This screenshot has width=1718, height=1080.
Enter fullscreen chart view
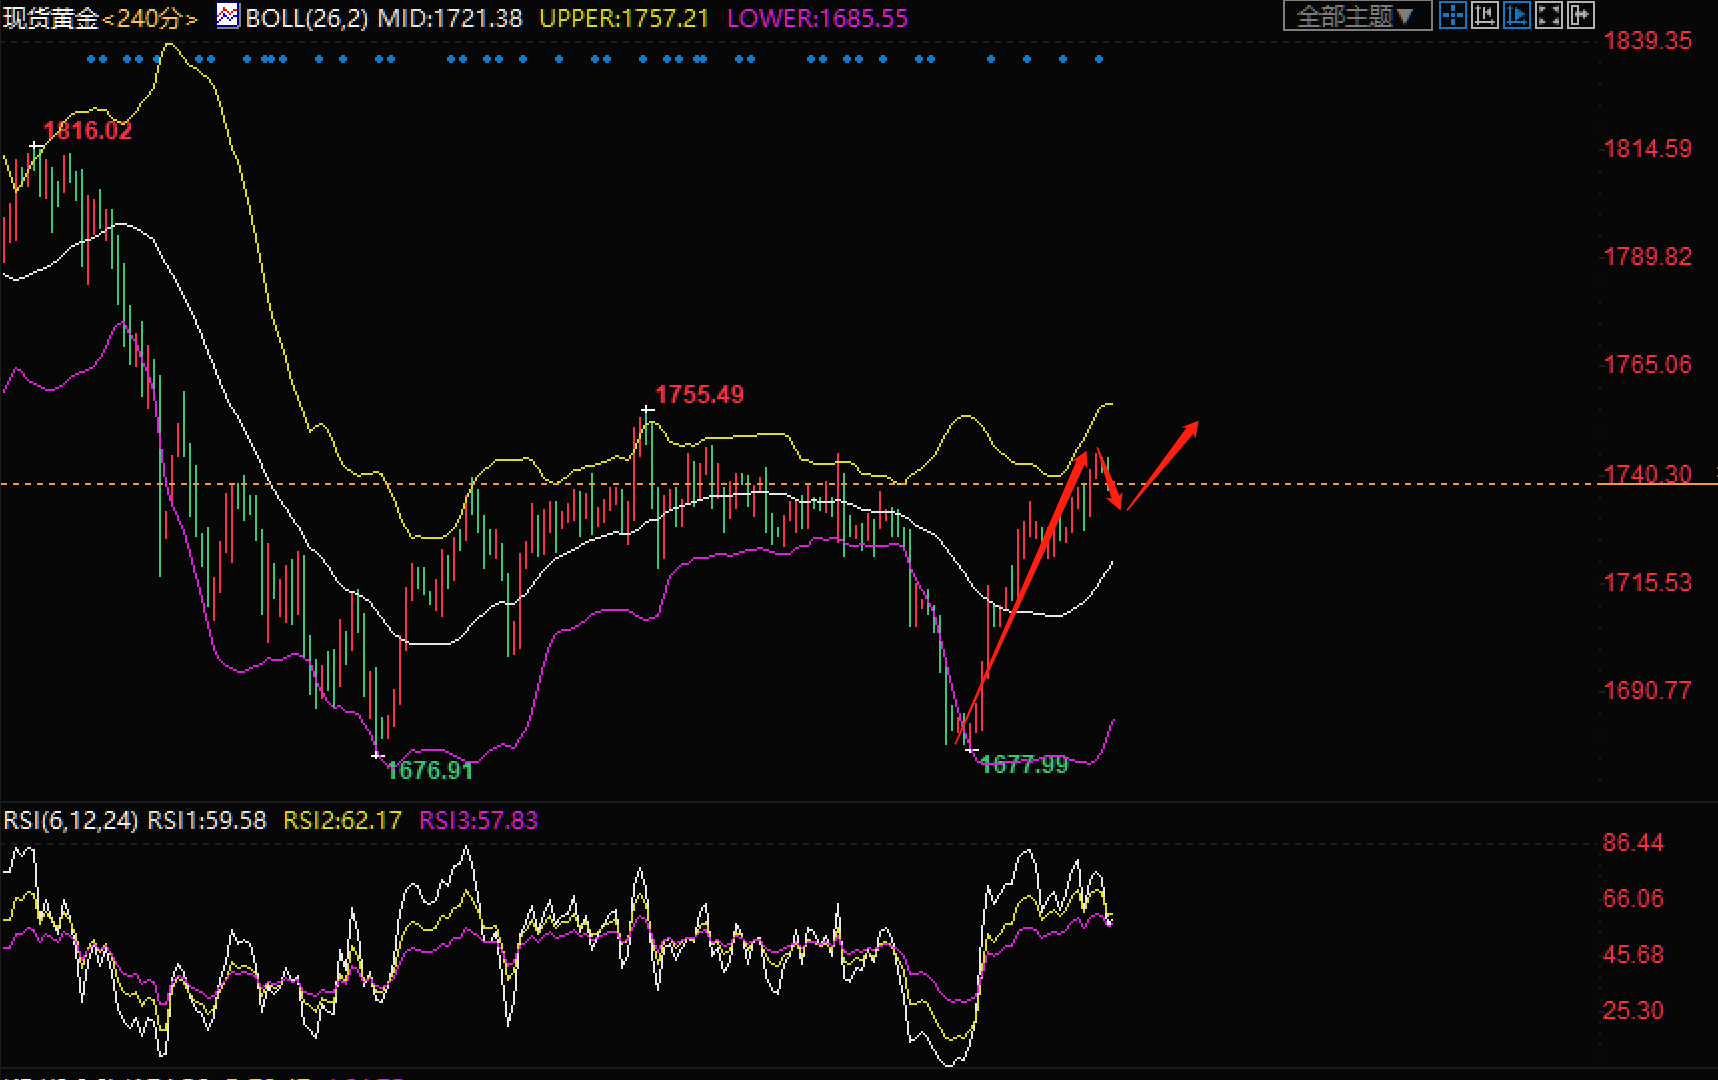[1548, 15]
